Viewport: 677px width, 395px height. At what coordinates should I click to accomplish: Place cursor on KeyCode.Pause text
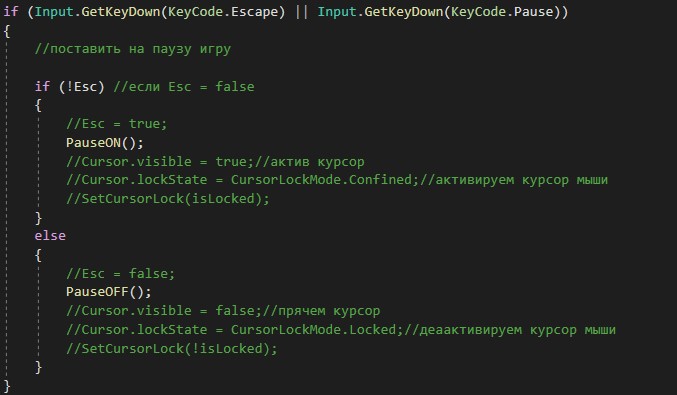pos(502,12)
